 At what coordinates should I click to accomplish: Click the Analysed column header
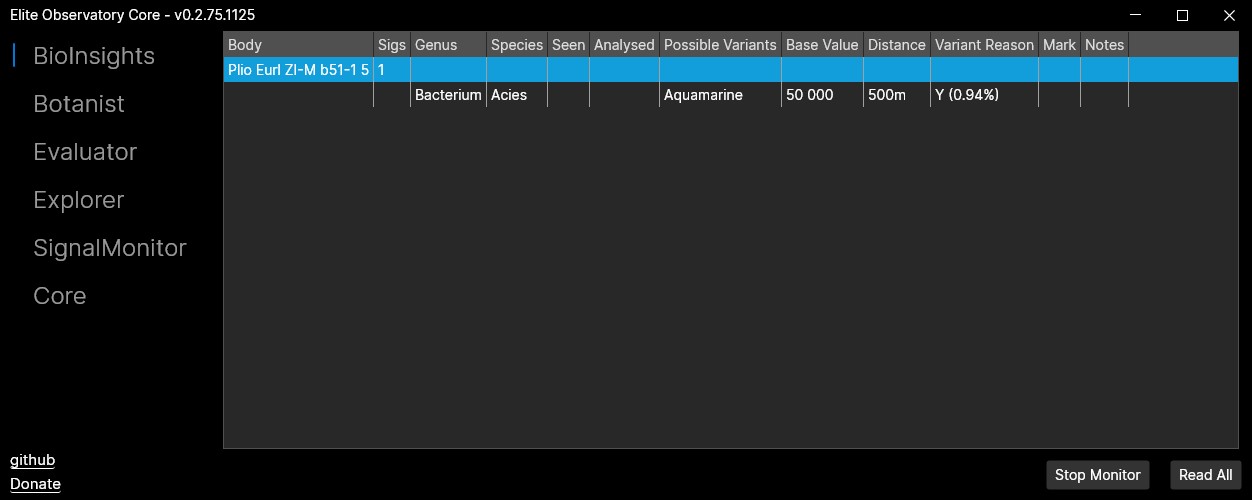624,44
